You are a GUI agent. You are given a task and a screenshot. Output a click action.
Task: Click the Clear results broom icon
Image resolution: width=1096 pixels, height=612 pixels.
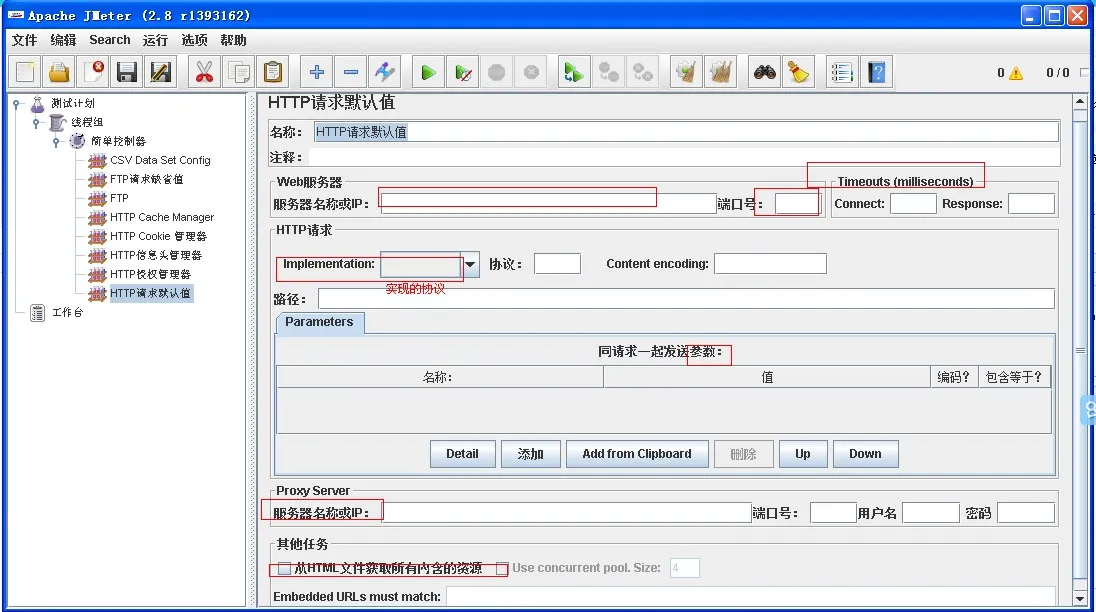[686, 72]
